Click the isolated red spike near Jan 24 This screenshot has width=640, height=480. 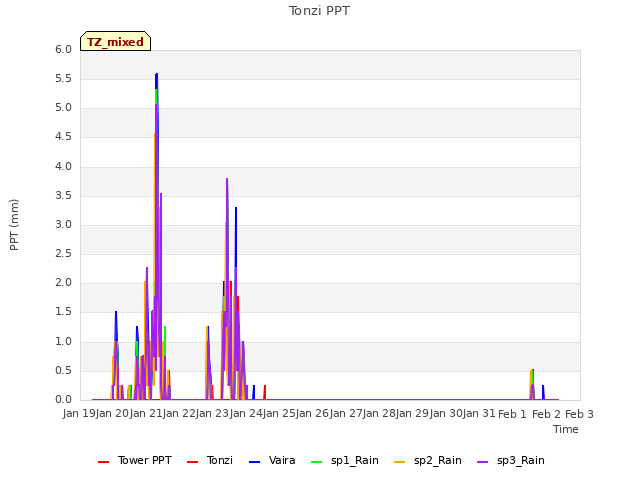pos(265,392)
